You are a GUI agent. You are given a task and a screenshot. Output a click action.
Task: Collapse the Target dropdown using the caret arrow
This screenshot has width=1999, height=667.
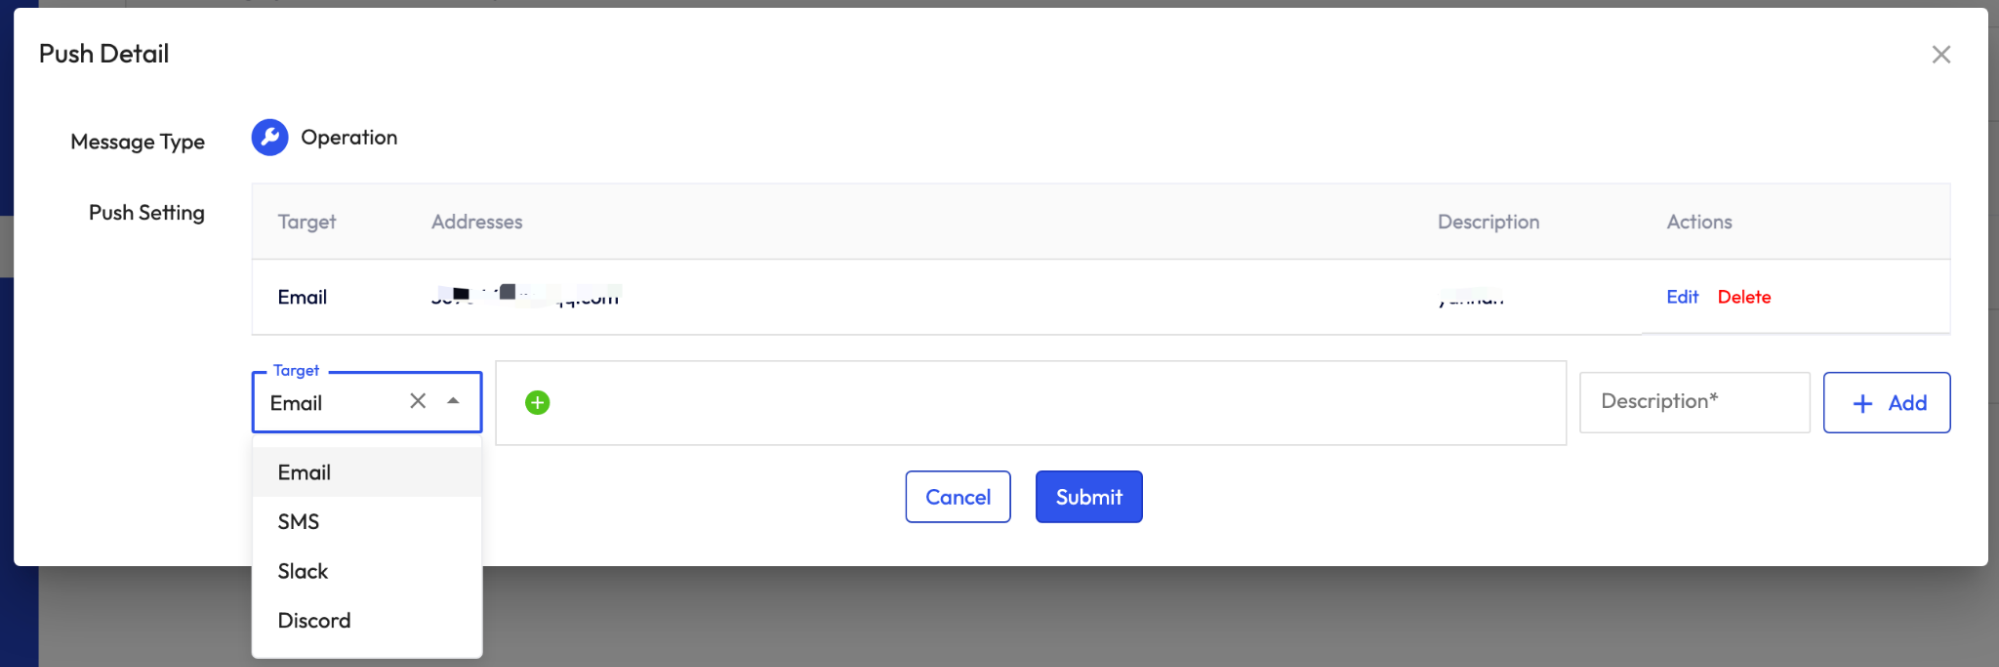(x=453, y=401)
